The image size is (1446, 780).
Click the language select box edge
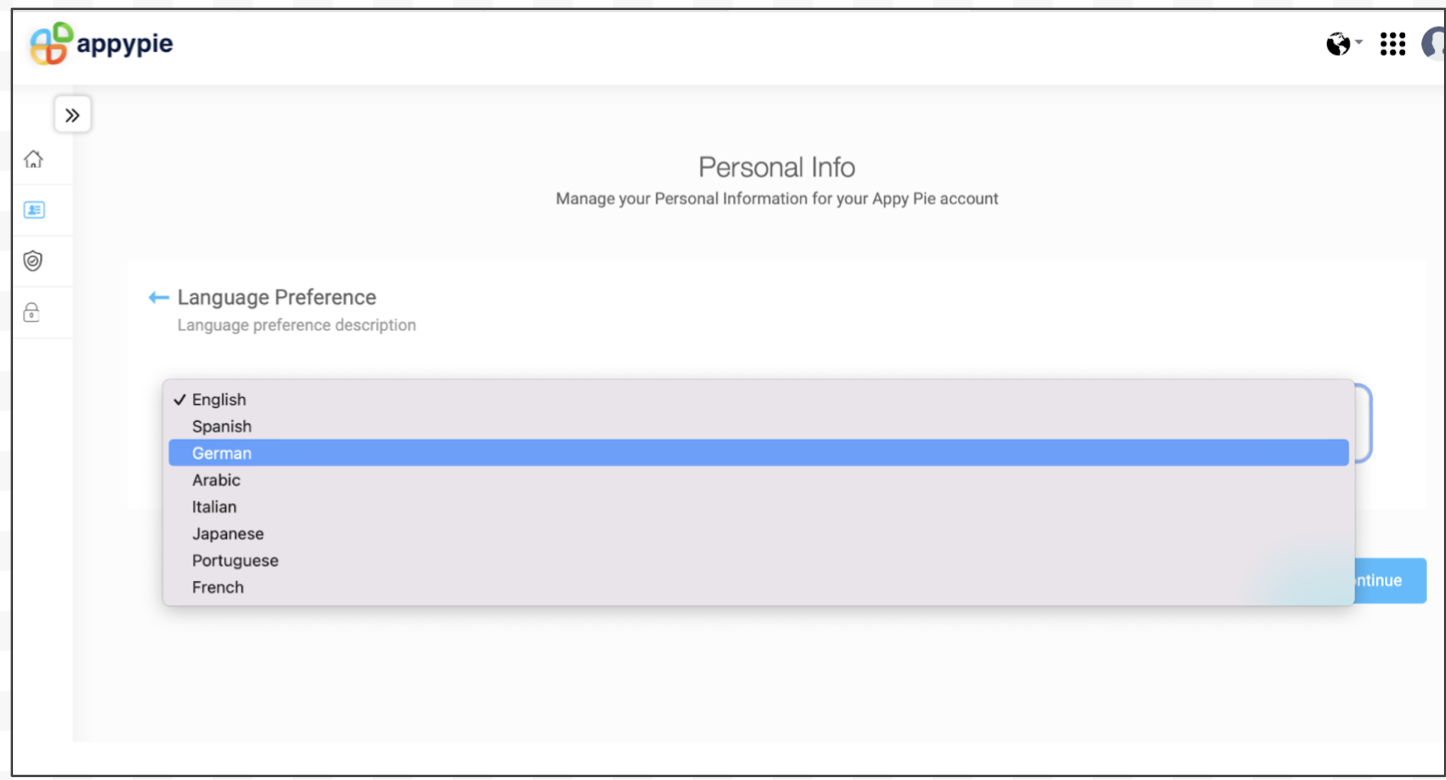[x=1363, y=423]
